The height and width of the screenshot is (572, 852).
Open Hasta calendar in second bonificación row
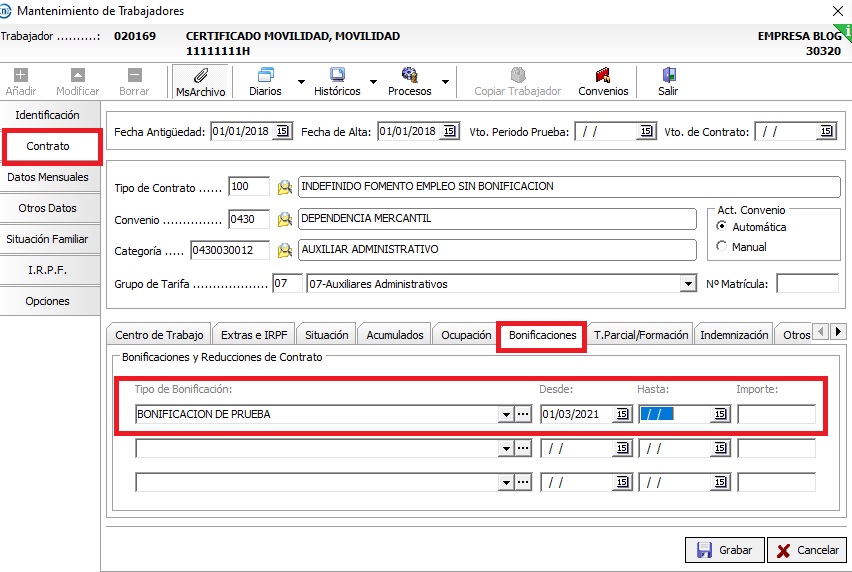coord(721,448)
